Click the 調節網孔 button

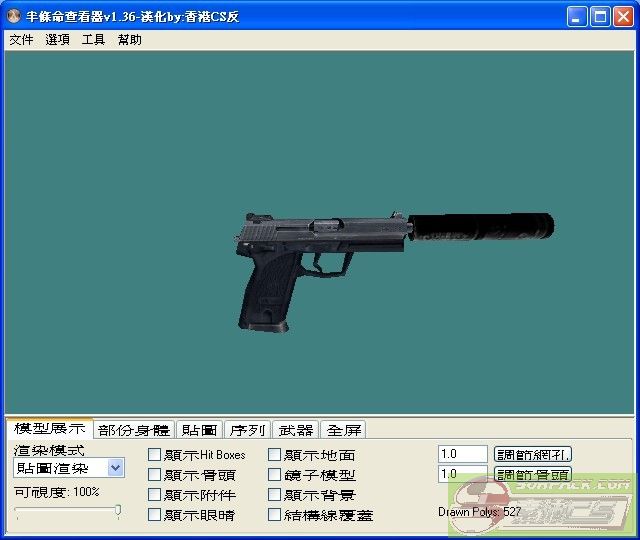pyautogui.click(x=533, y=454)
